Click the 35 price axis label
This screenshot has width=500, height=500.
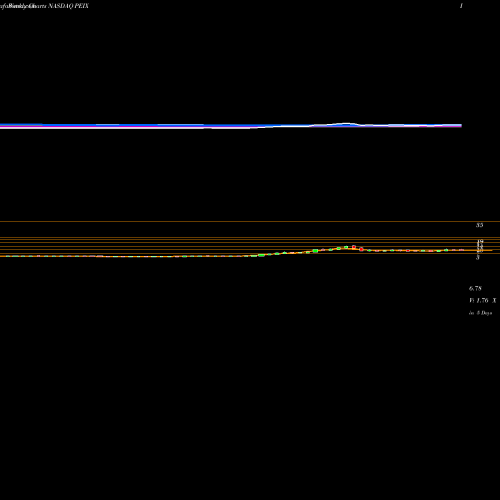click(479, 225)
